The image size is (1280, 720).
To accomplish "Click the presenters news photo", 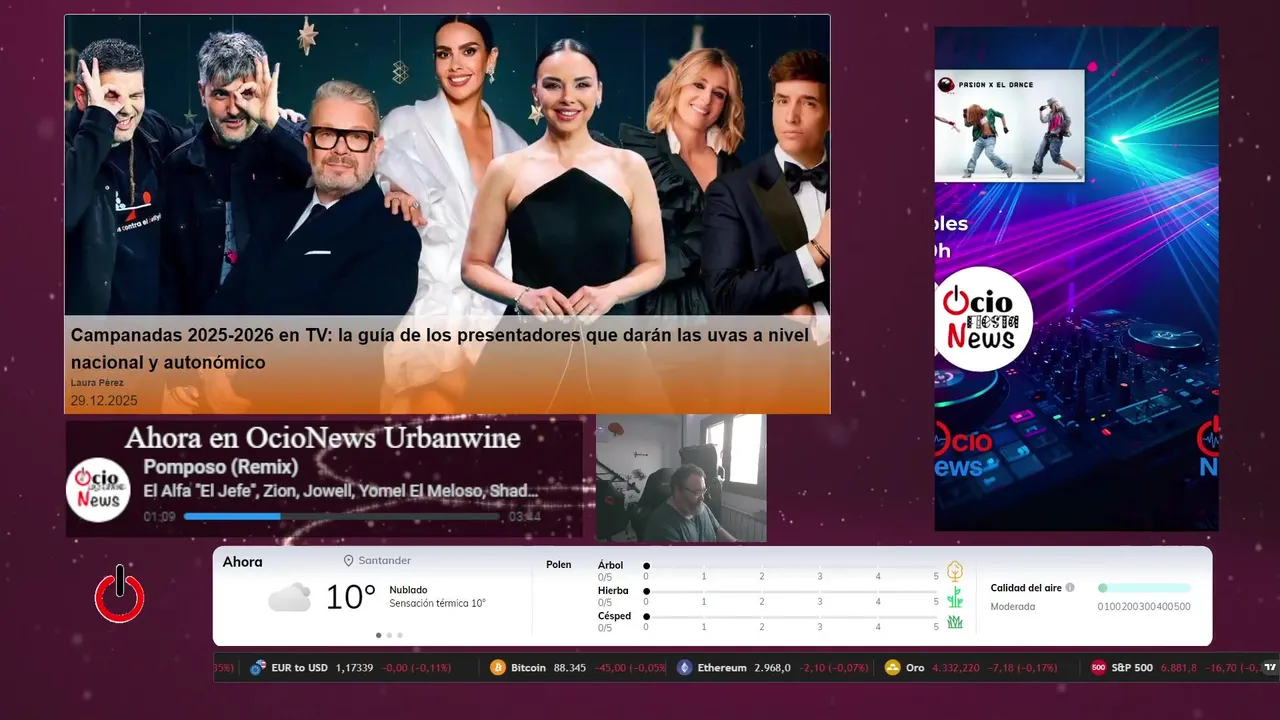I will tap(447, 166).
